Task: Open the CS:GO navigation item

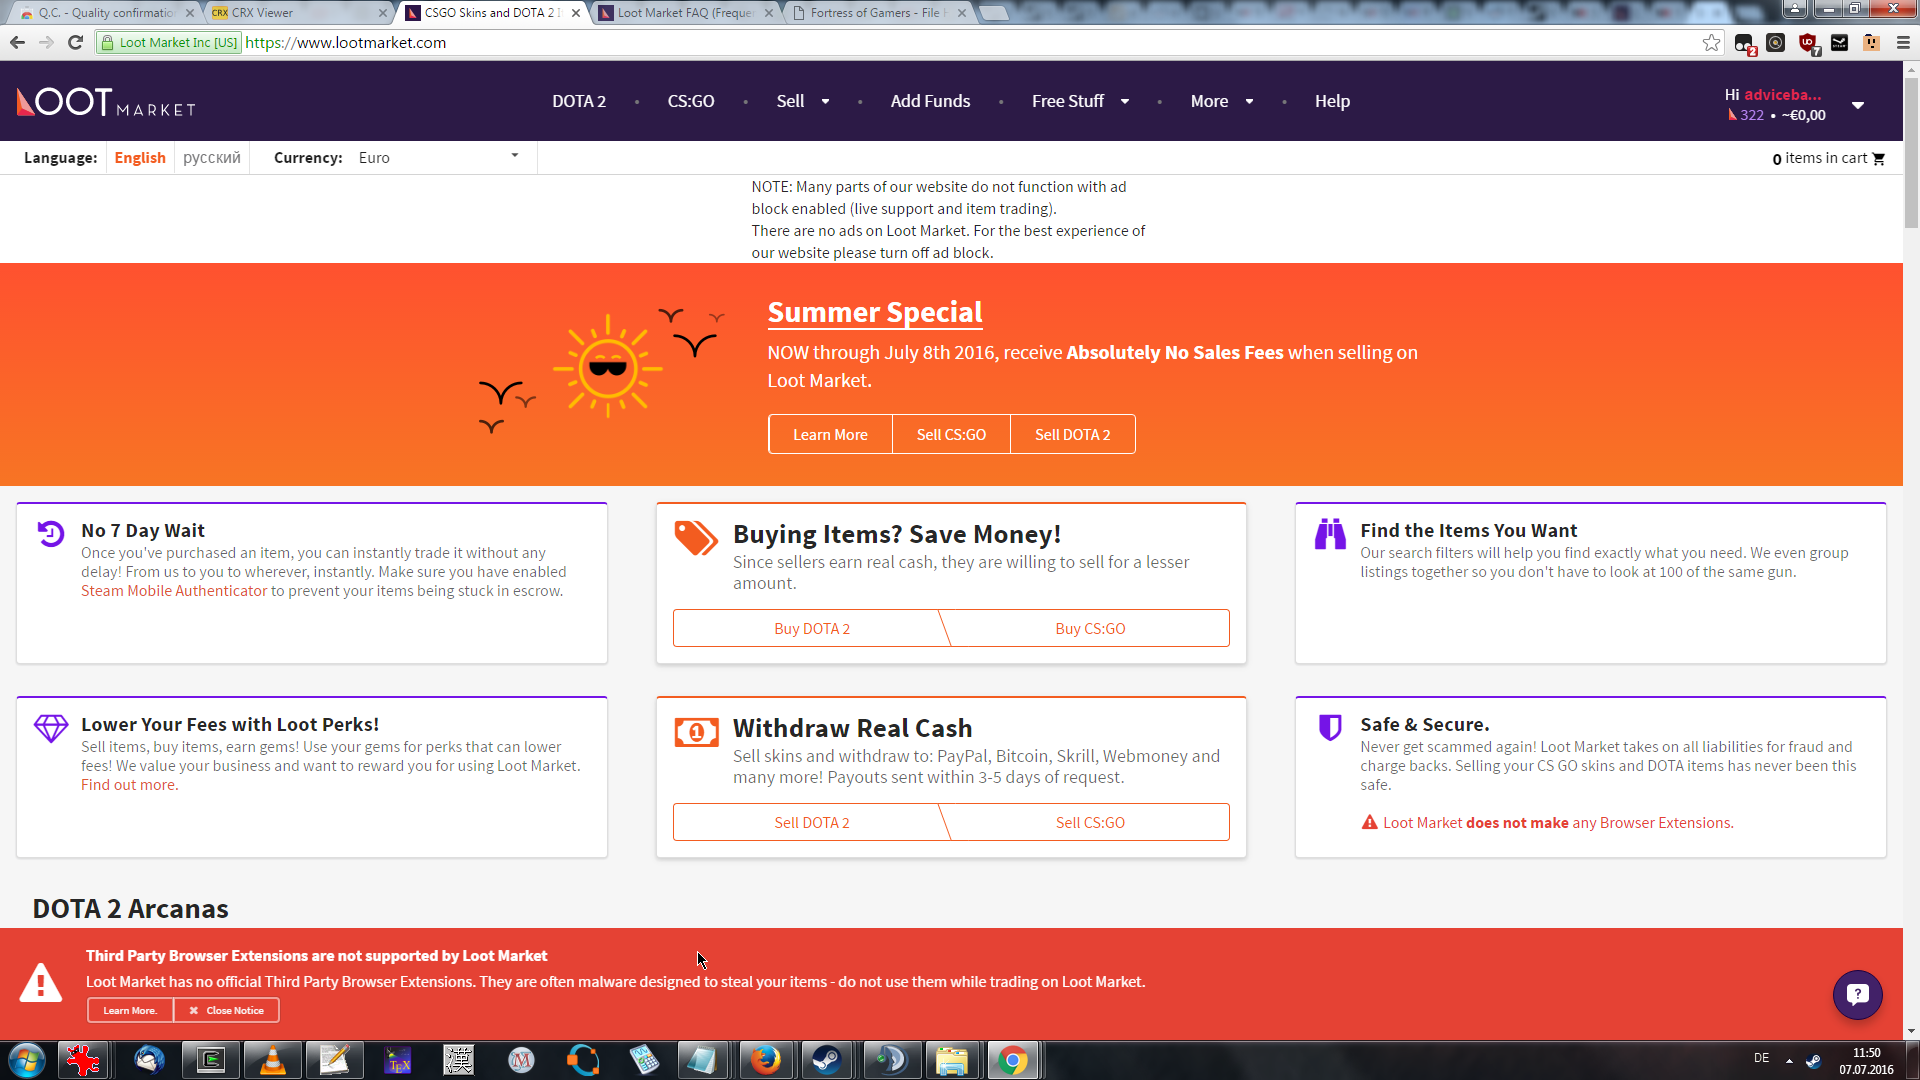Action: (x=690, y=101)
